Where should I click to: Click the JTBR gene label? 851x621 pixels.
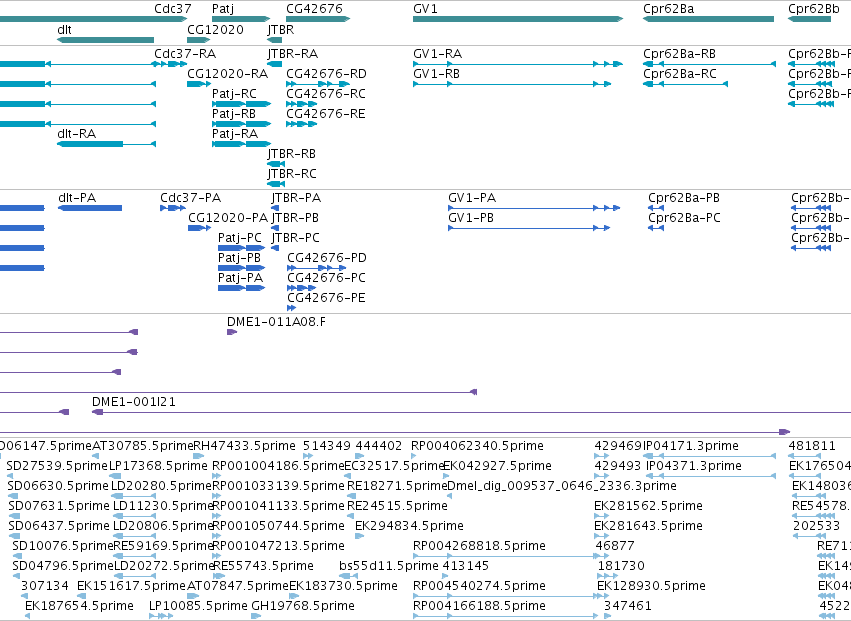point(281,29)
